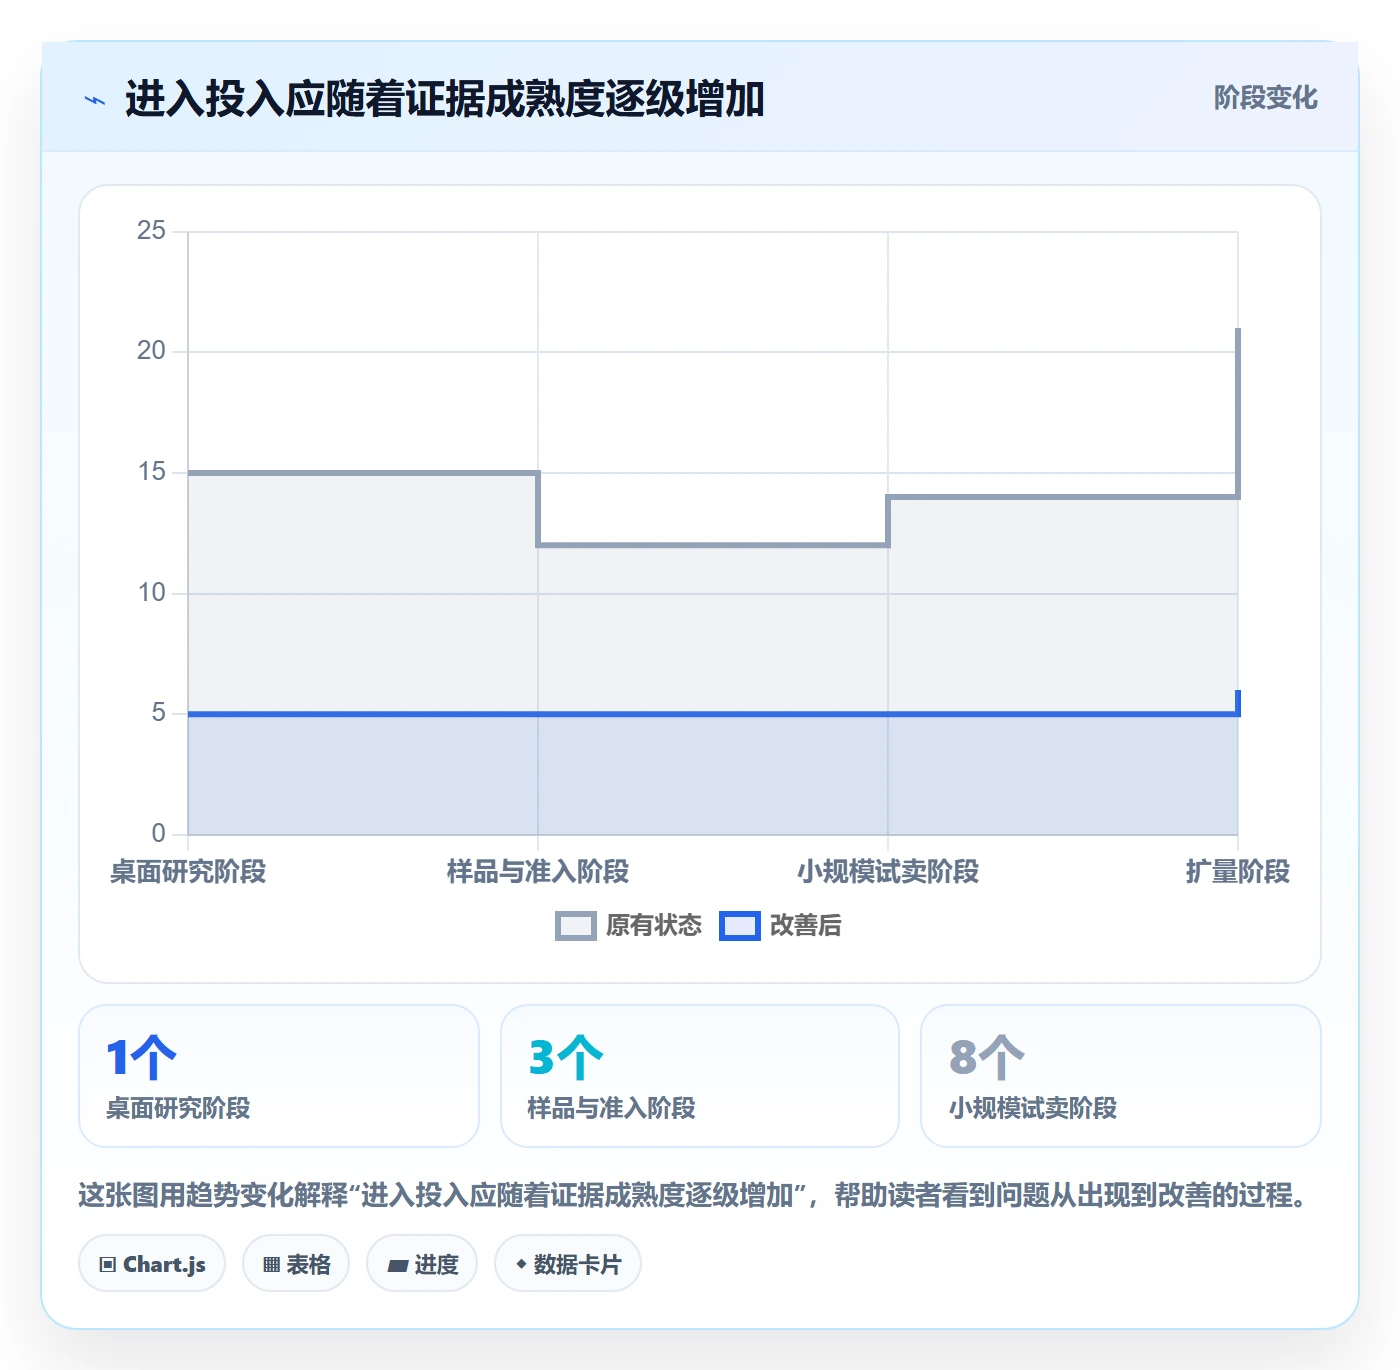This screenshot has height=1370, width=1400.
Task: Click the 数据卡片 chip diamond icon
Action: coord(521,1264)
